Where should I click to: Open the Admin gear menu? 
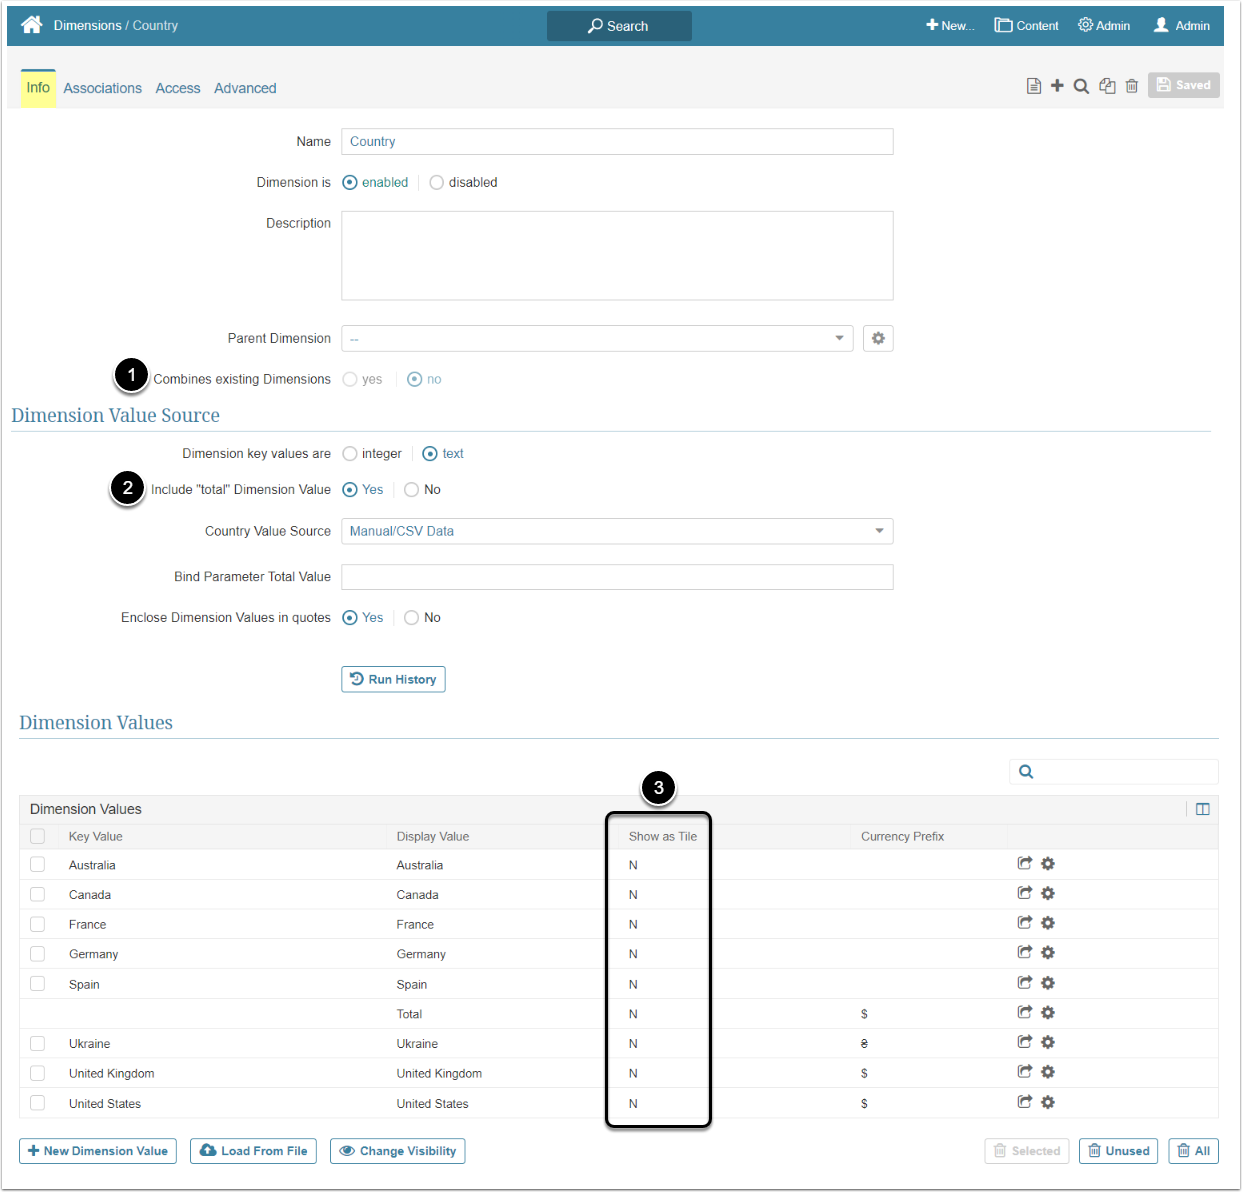point(1104,25)
